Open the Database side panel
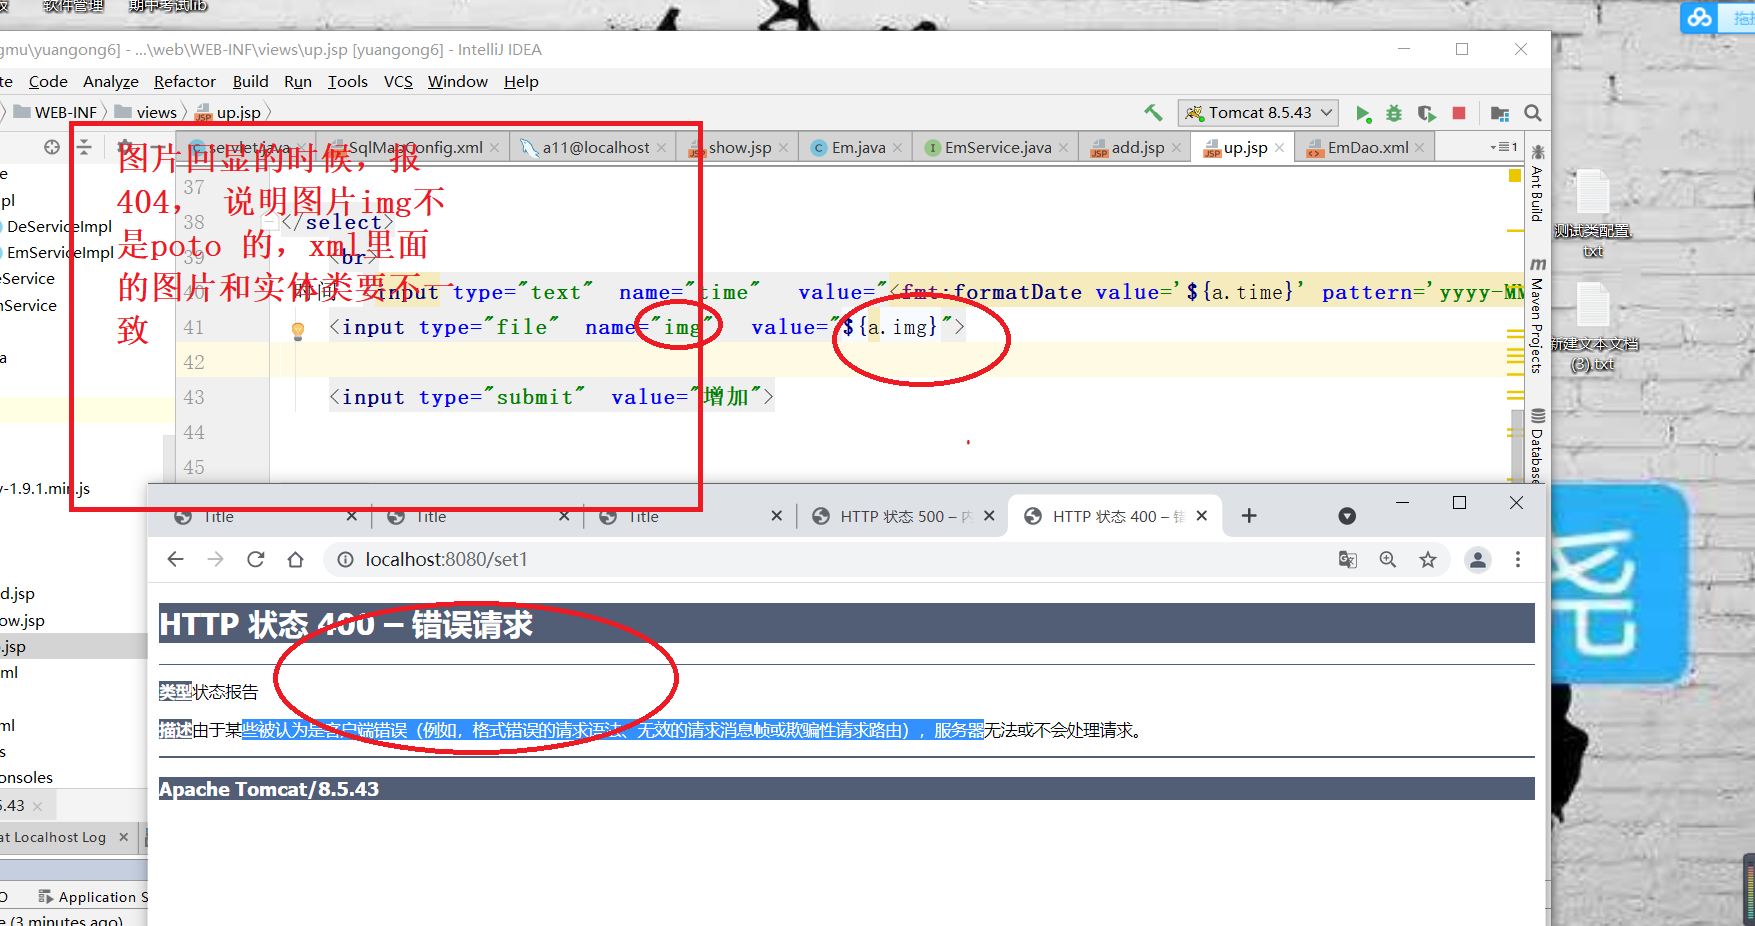Image resolution: width=1755 pixels, height=926 pixels. pos(1537,446)
